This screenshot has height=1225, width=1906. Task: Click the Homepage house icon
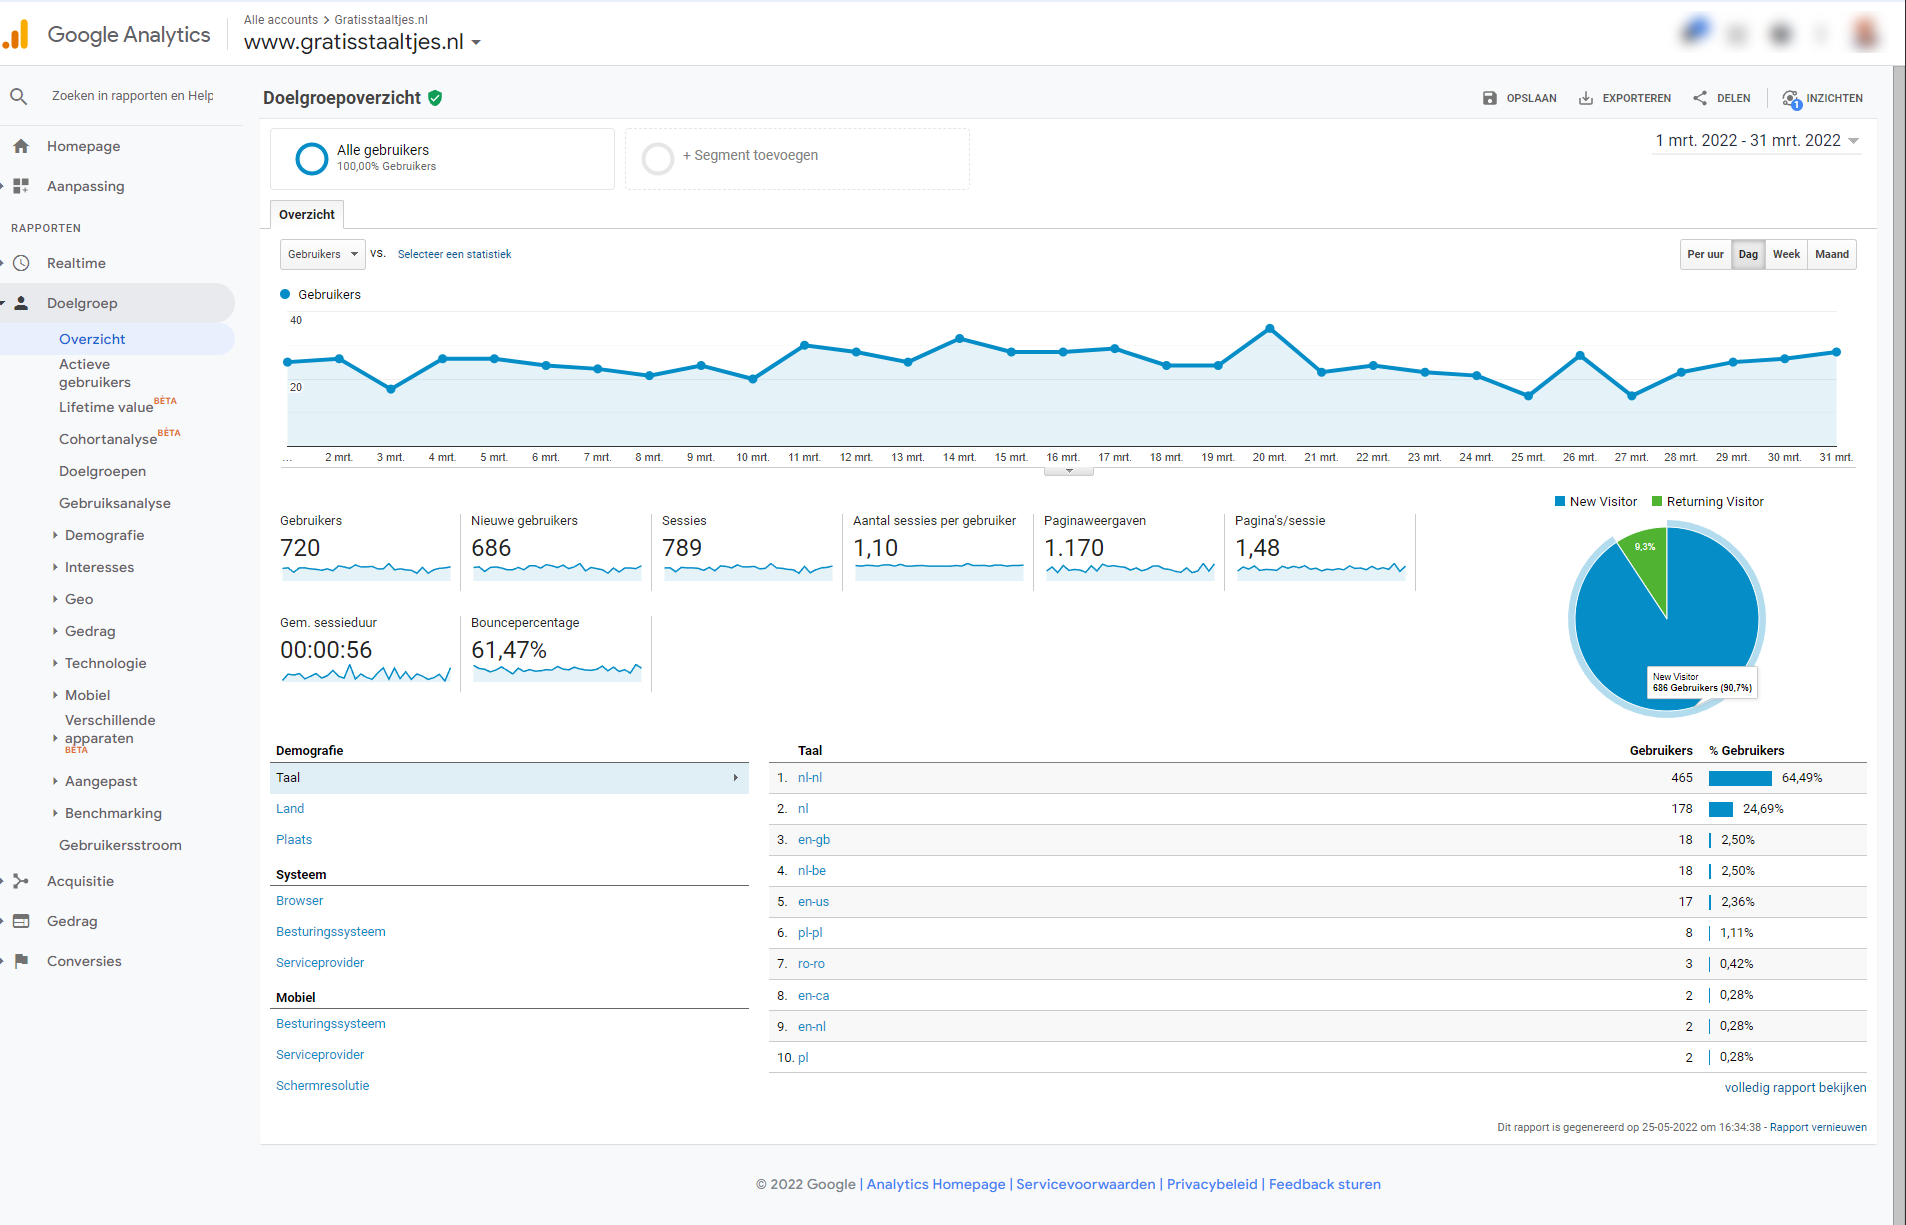click(x=21, y=146)
